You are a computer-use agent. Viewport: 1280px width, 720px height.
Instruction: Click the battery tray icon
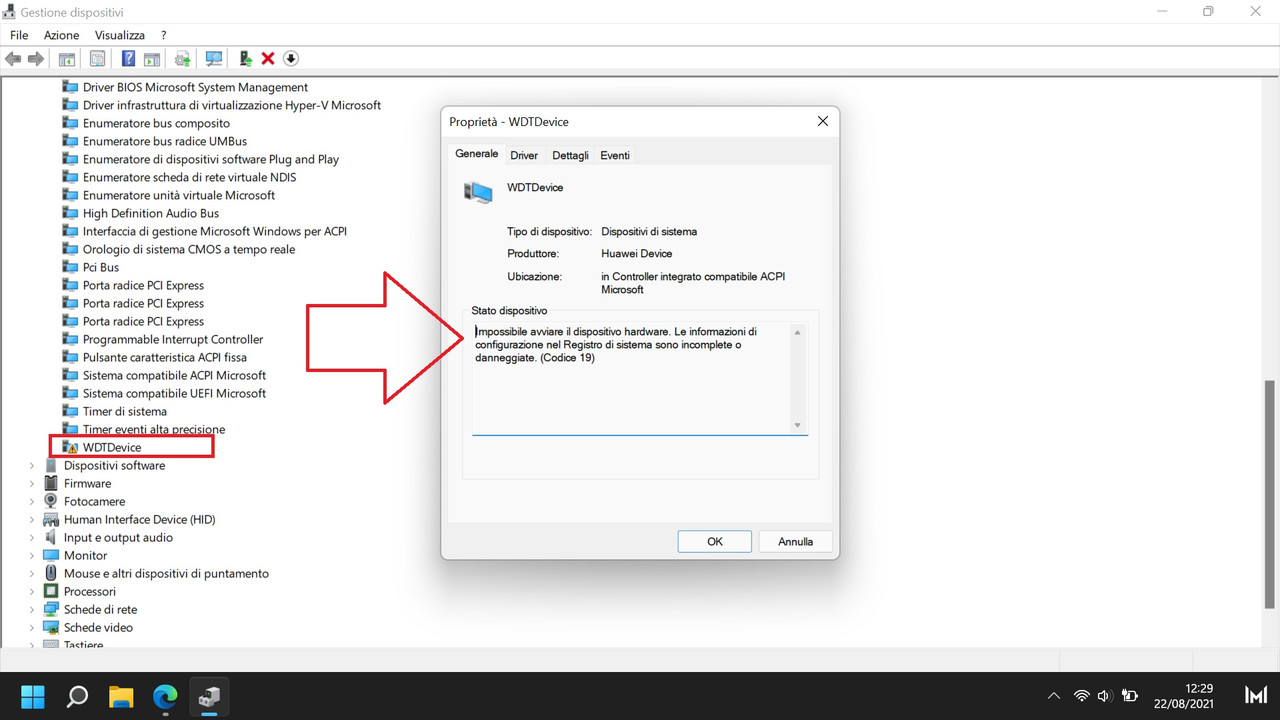pos(1130,696)
